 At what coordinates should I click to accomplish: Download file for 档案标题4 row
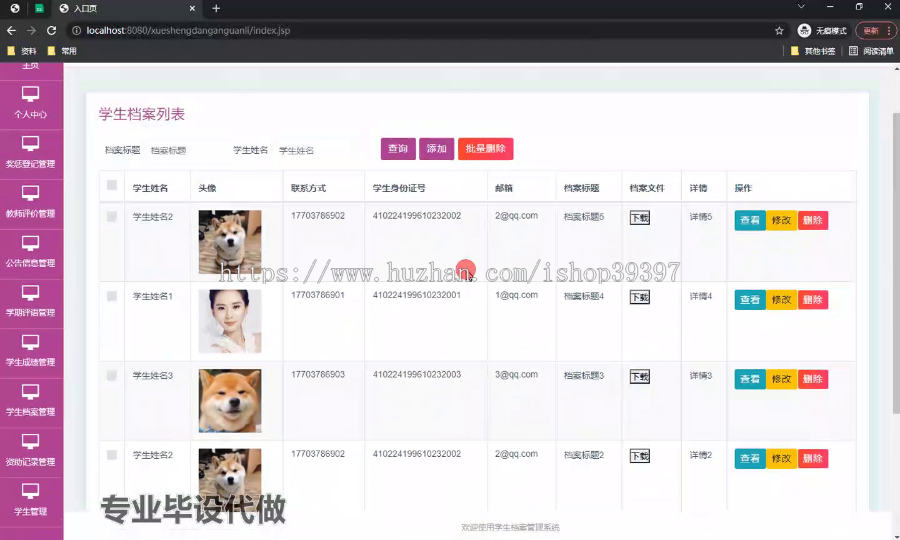(x=639, y=297)
